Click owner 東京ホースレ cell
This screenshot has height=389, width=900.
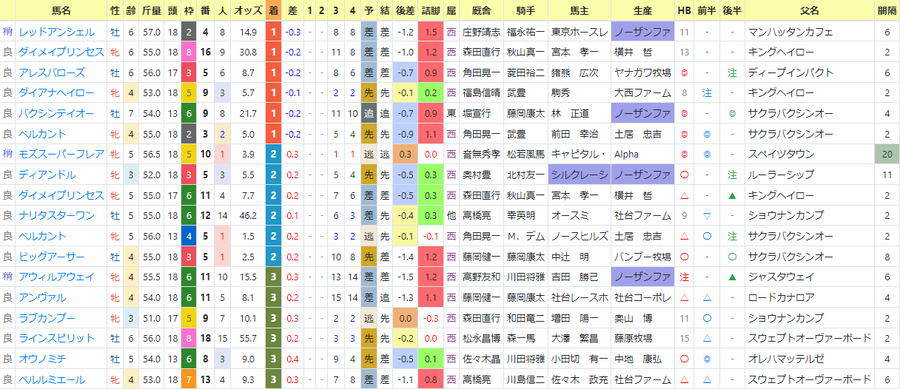[x=580, y=33]
